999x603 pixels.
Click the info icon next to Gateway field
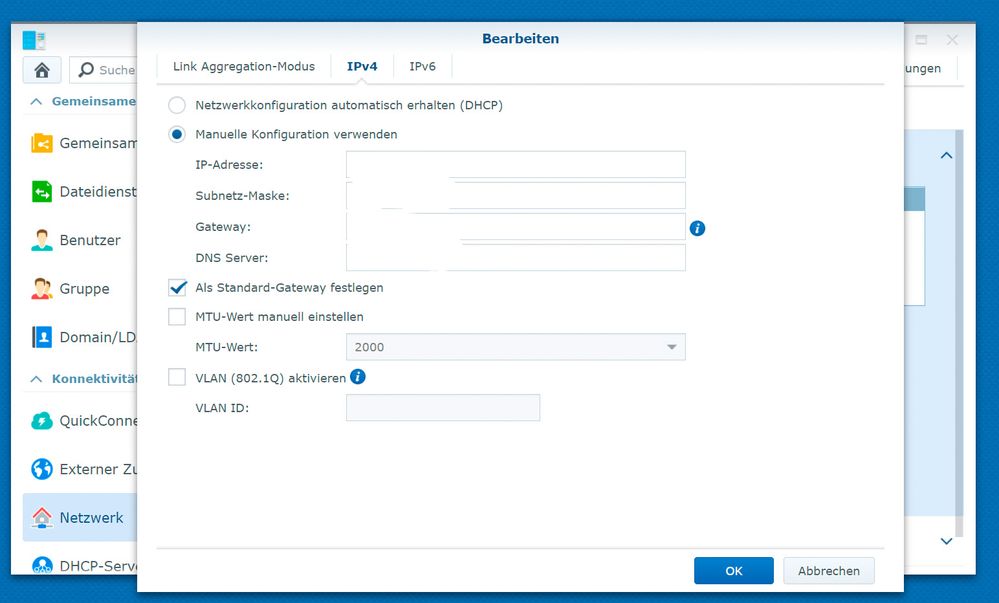click(697, 228)
